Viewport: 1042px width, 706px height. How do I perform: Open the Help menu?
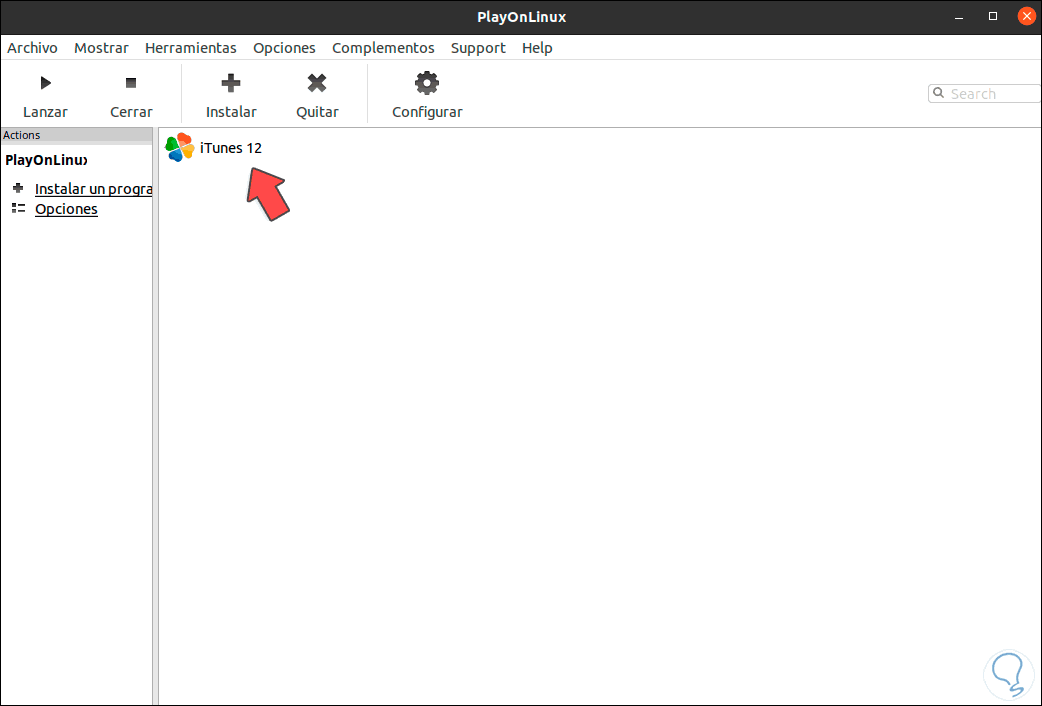[x=537, y=48]
